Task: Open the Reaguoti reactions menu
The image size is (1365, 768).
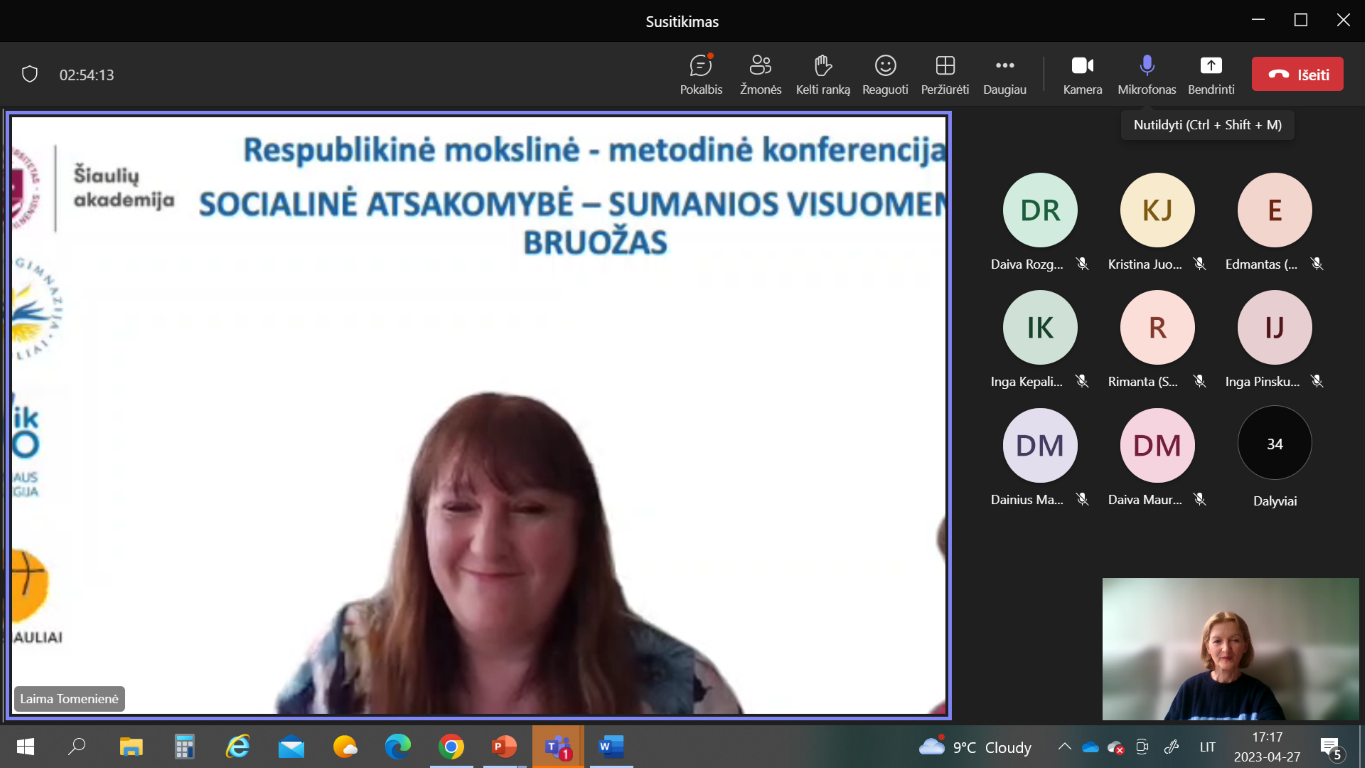Action: [885, 75]
